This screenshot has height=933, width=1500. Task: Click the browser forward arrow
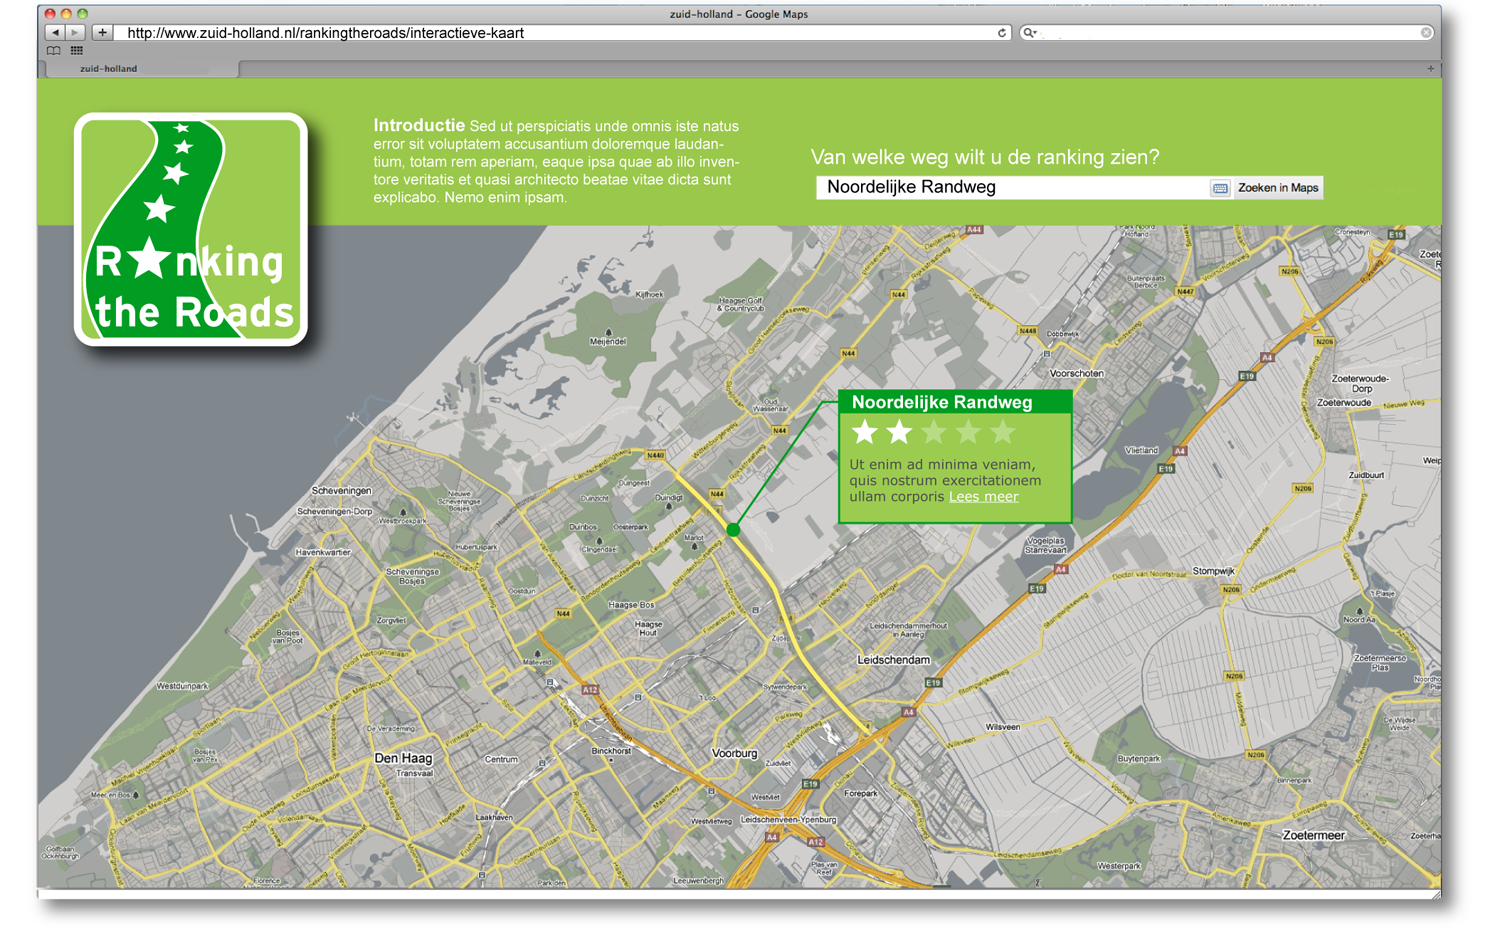click(75, 33)
